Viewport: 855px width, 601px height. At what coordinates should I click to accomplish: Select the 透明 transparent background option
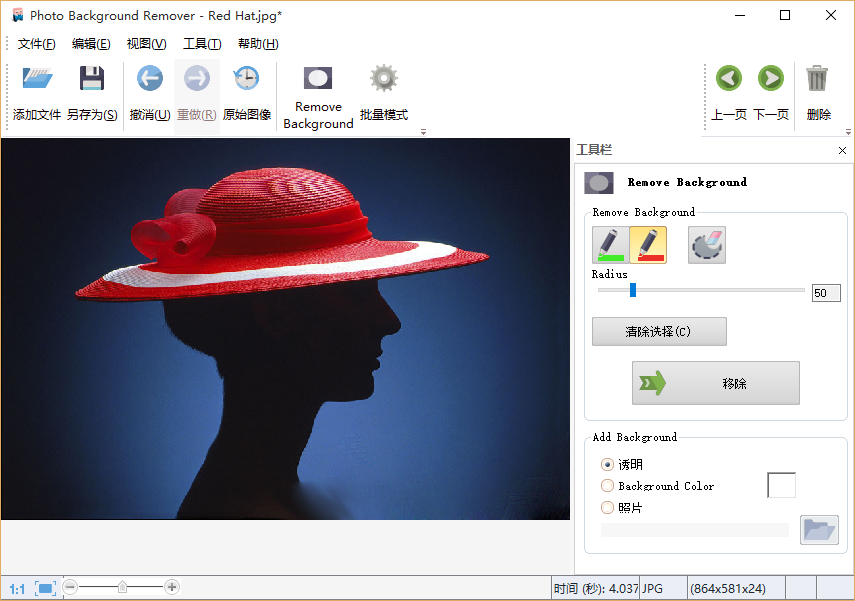pos(608,464)
